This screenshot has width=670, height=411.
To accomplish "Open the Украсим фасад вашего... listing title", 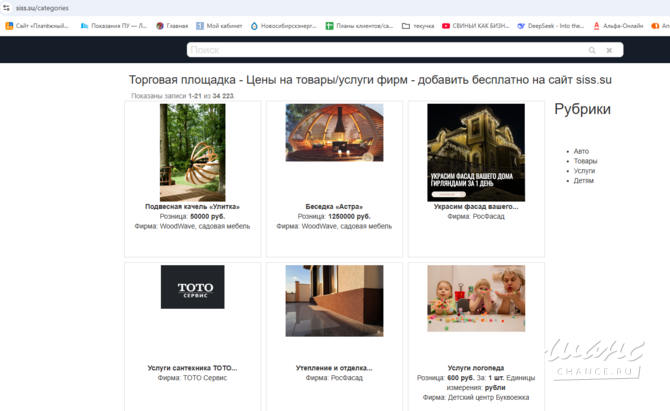I will pyautogui.click(x=476, y=206).
